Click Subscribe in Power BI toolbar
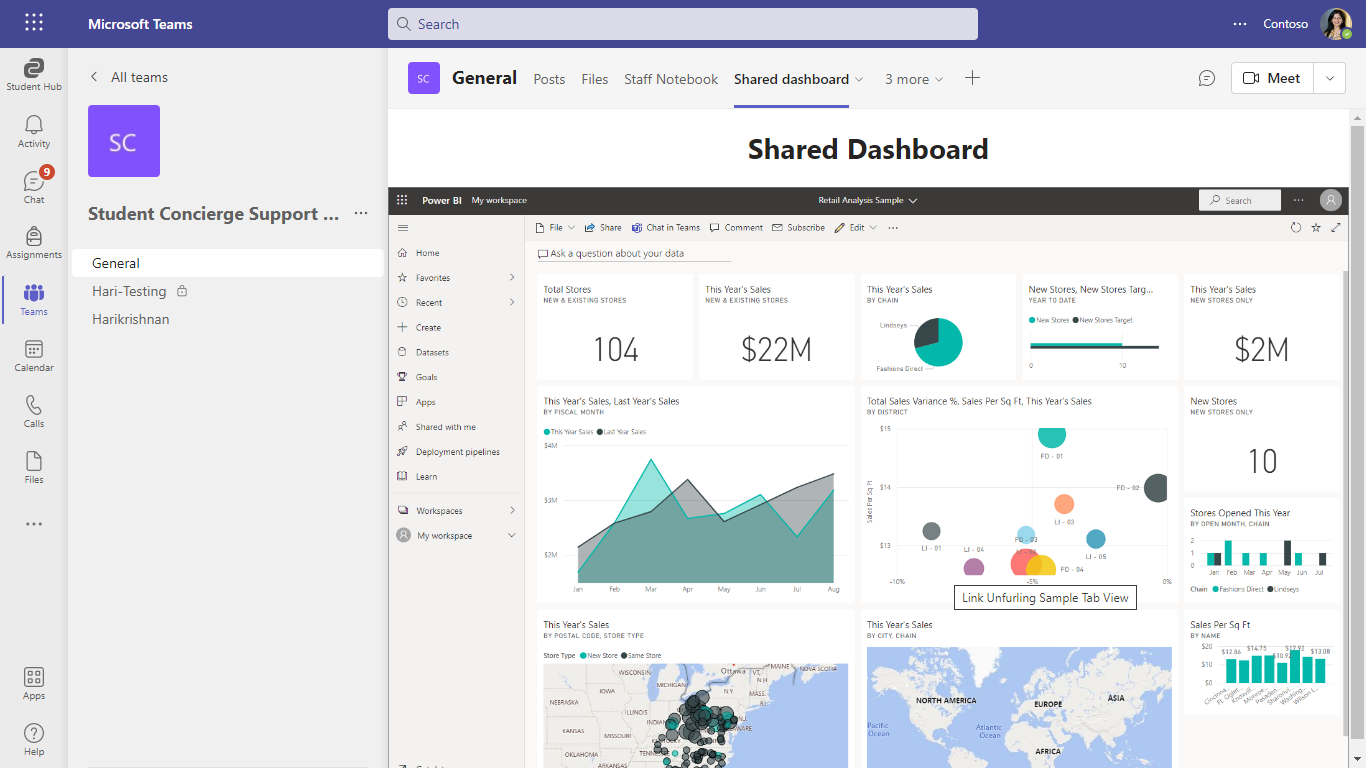Screen dimensions: 1366x768 point(798,228)
